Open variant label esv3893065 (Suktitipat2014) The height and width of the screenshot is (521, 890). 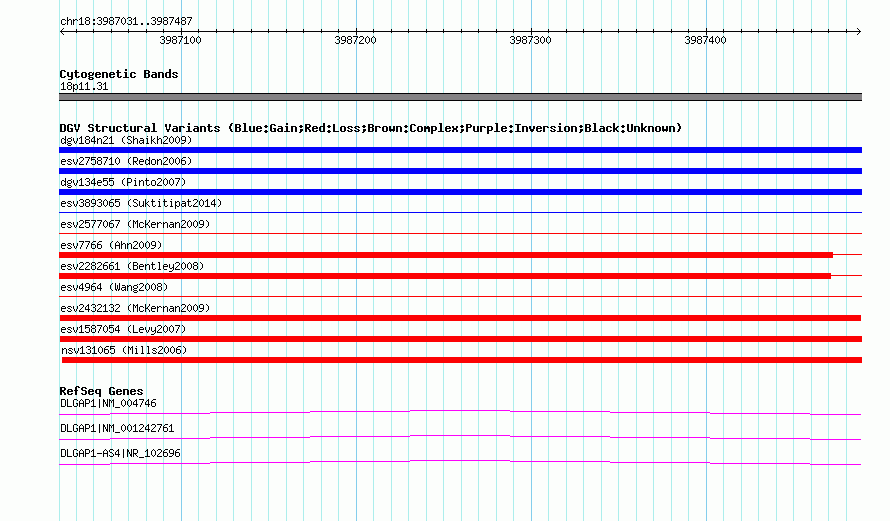(x=141, y=203)
